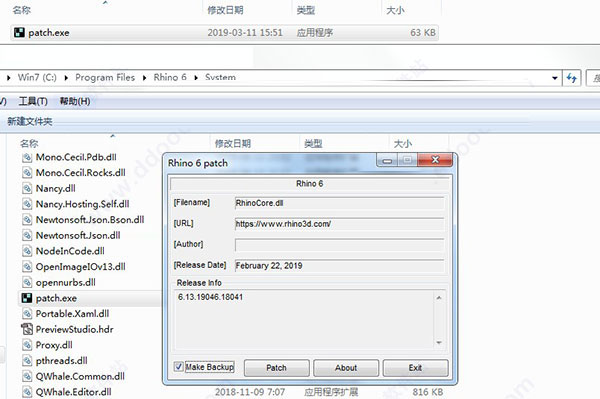Click the URL field with rhino3d.com
Image resolution: width=600 pixels, height=399 pixels.
(339, 224)
